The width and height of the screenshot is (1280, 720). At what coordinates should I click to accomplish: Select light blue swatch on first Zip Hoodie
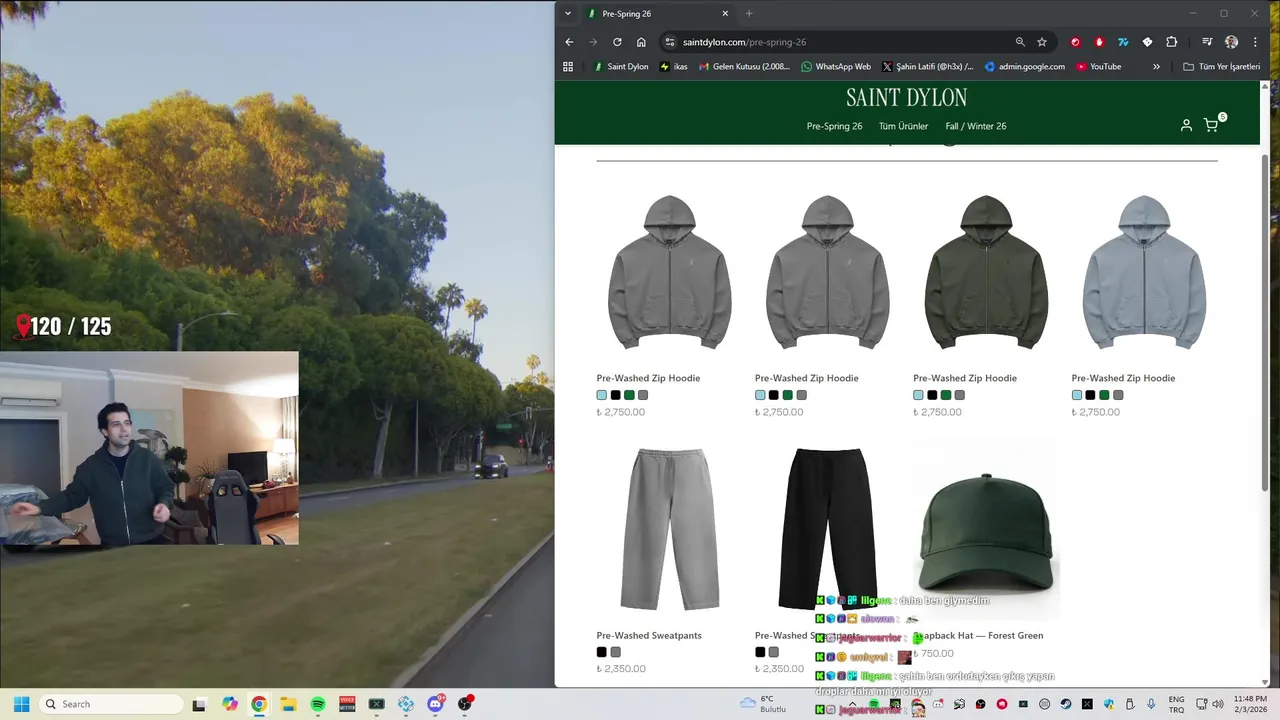[602, 395]
